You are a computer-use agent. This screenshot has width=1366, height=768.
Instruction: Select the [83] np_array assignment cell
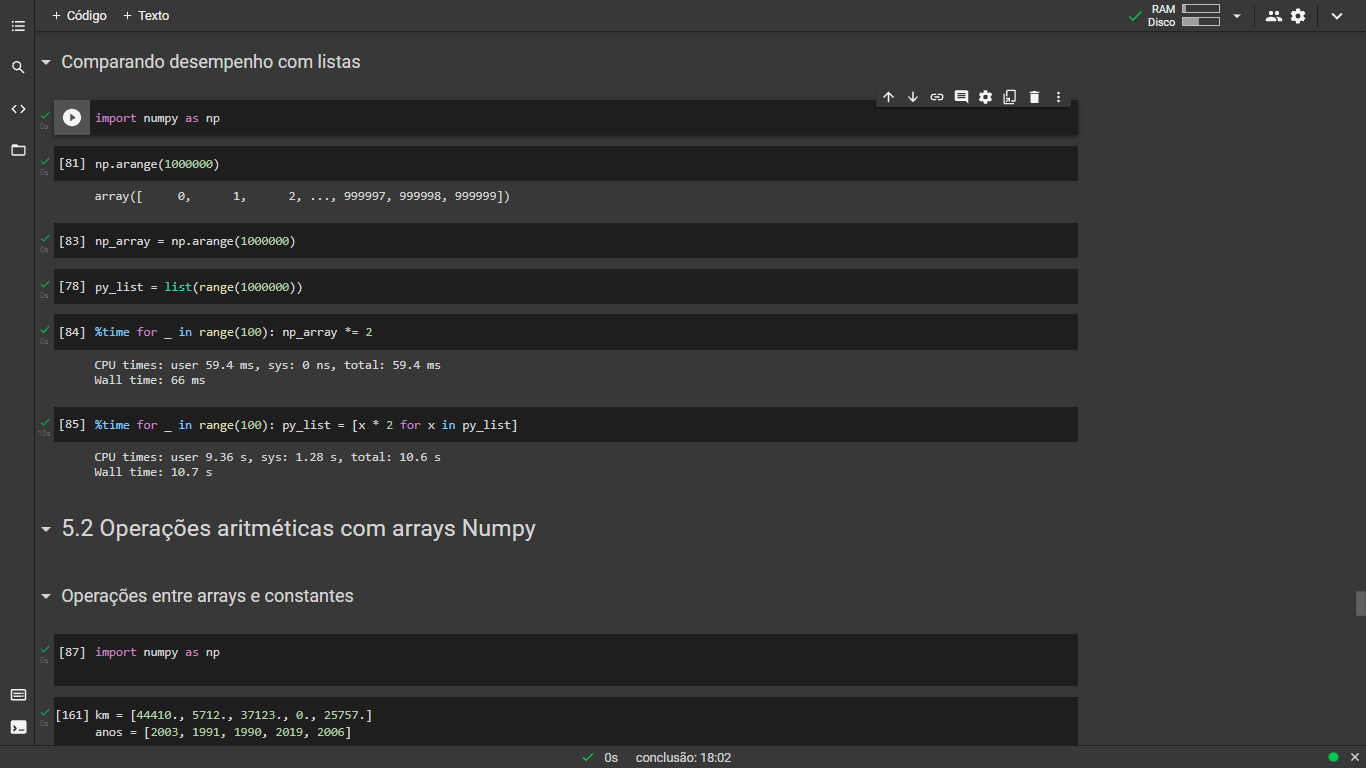click(566, 241)
